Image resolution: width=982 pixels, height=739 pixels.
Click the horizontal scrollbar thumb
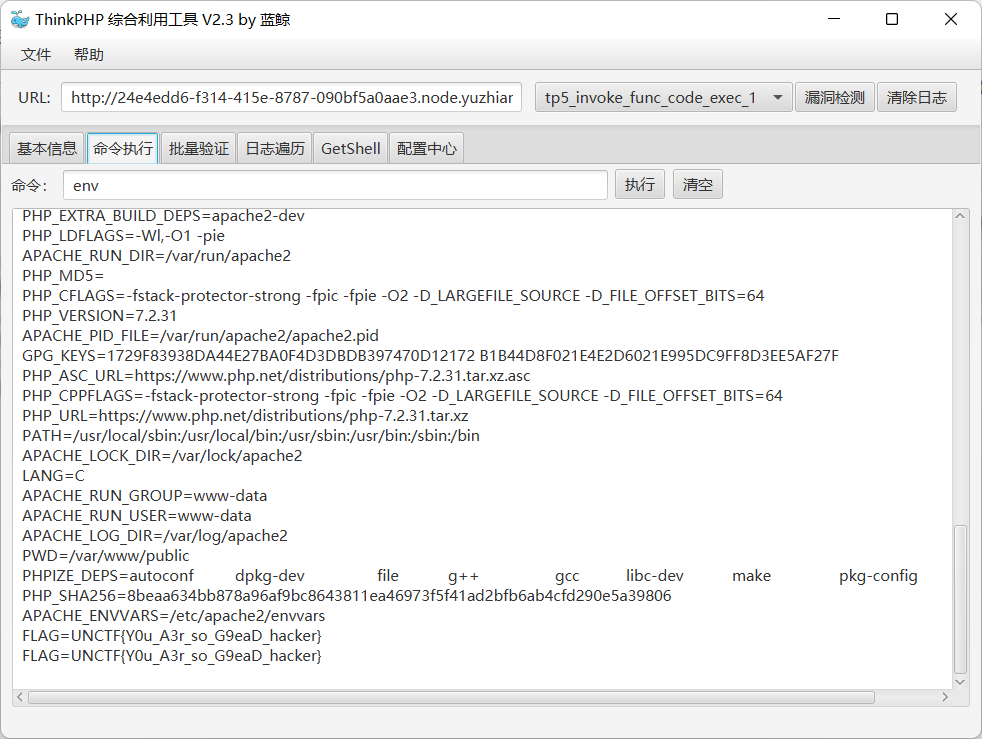click(451, 697)
